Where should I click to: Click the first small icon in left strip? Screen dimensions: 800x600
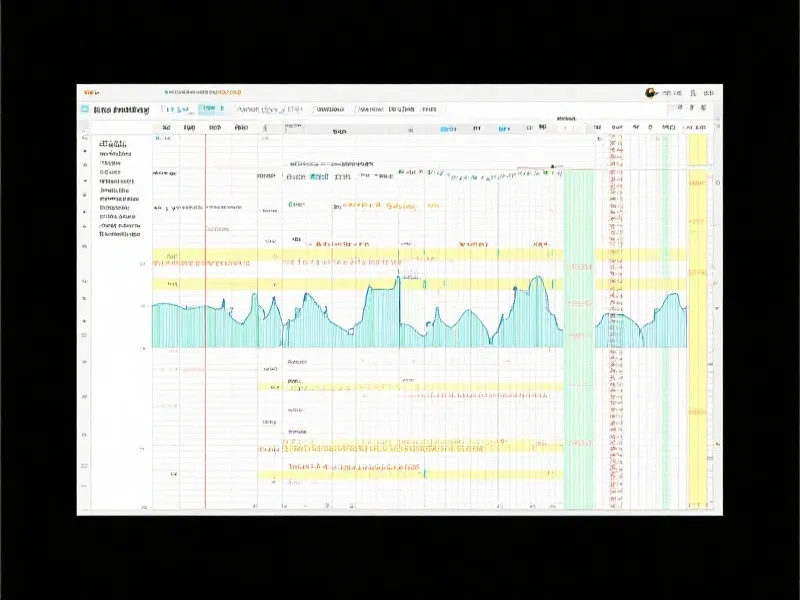tap(85, 138)
